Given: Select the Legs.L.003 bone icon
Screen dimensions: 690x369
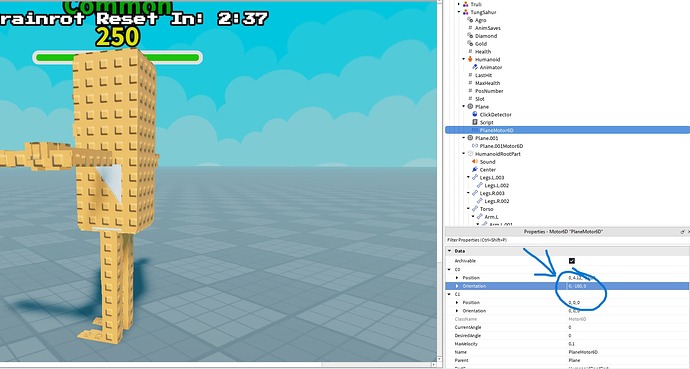Looking at the screenshot, I should click(x=475, y=178).
